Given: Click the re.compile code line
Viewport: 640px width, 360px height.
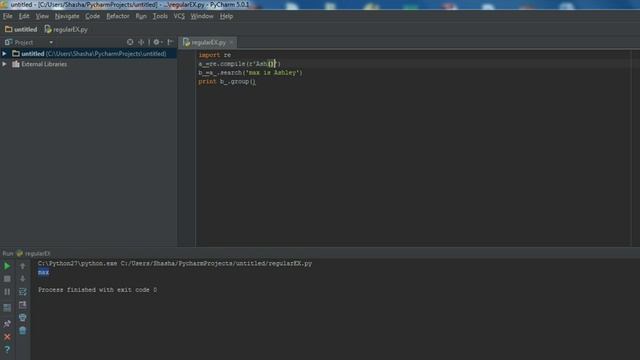Looking at the screenshot, I should click(240, 64).
